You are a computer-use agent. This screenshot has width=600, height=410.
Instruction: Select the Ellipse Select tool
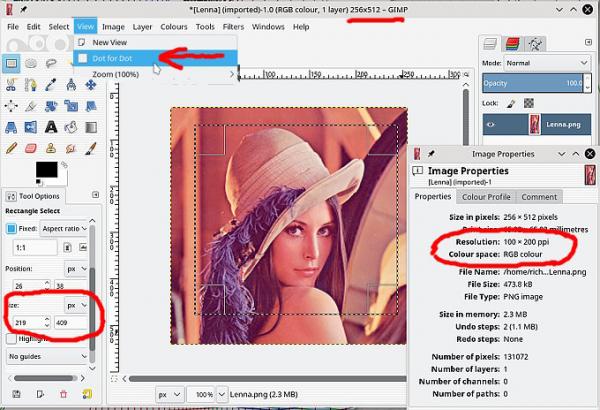(31, 63)
